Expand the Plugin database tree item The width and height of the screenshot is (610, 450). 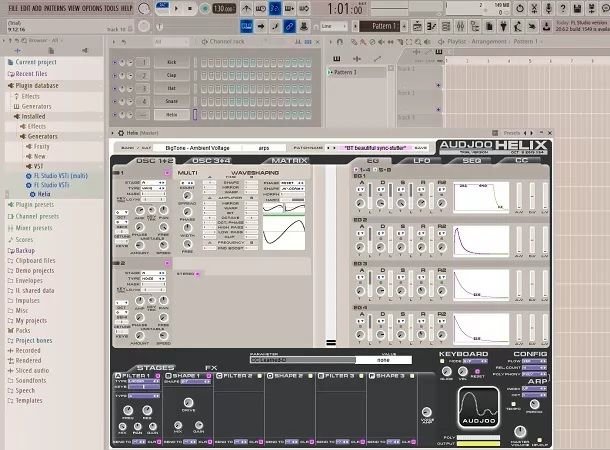(x=37, y=86)
